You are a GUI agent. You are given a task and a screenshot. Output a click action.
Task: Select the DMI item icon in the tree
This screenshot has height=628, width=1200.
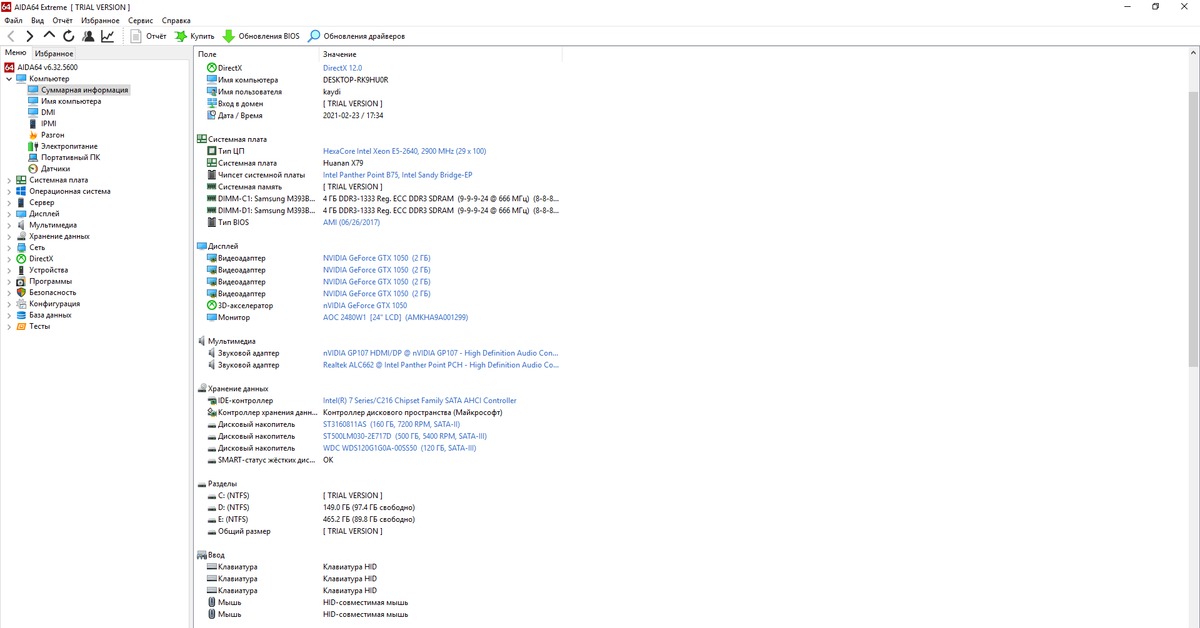pos(33,112)
